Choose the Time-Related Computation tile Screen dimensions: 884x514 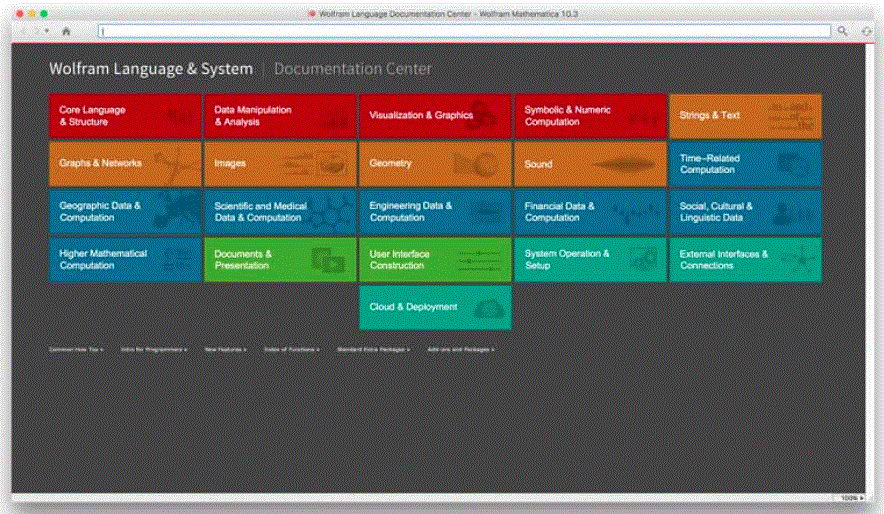pyautogui.click(x=745, y=164)
